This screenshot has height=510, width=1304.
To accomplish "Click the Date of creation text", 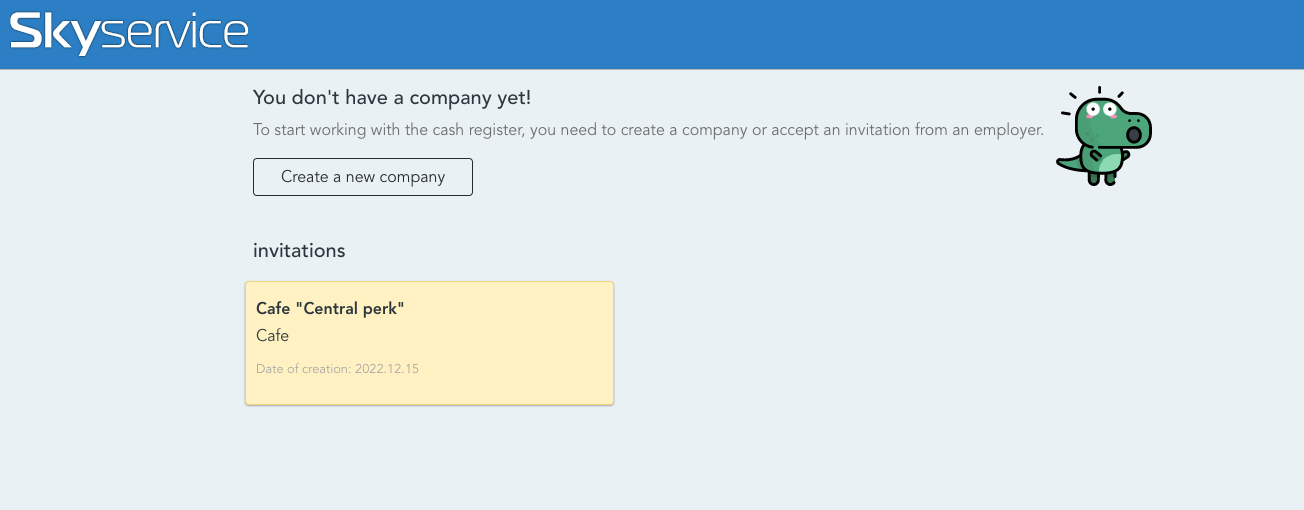I will pos(303,369).
